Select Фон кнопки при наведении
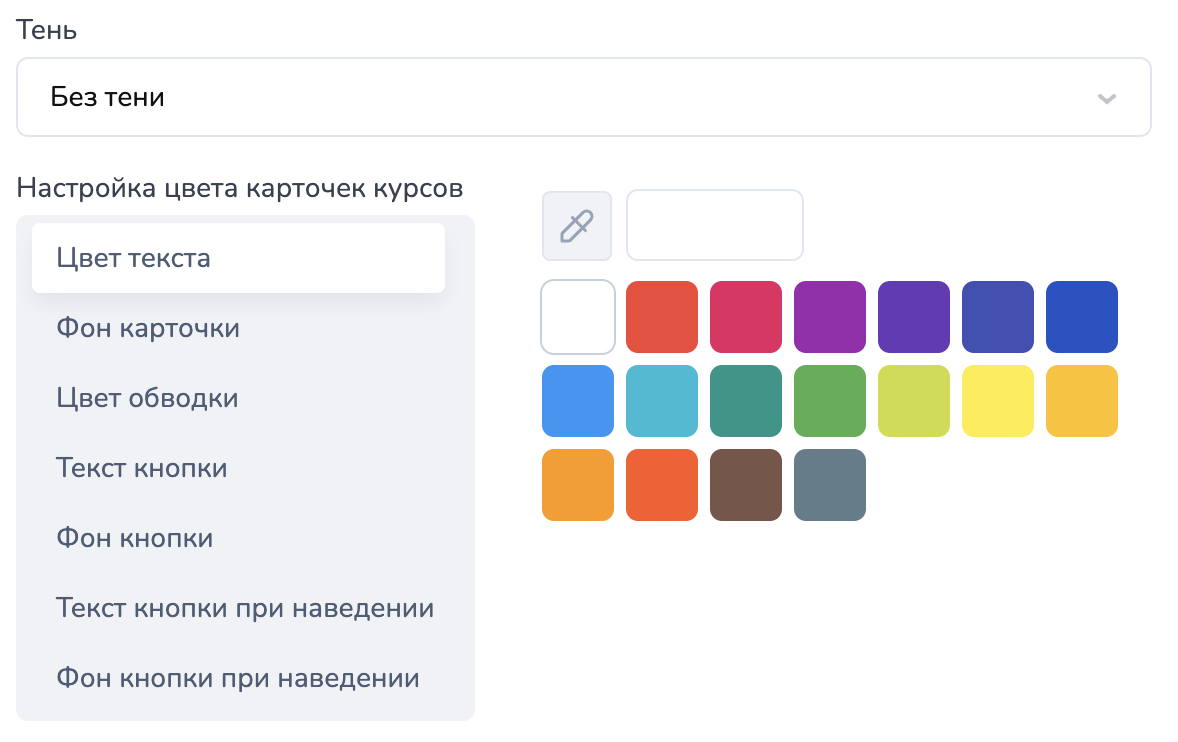1178x742 pixels. pyautogui.click(x=238, y=677)
